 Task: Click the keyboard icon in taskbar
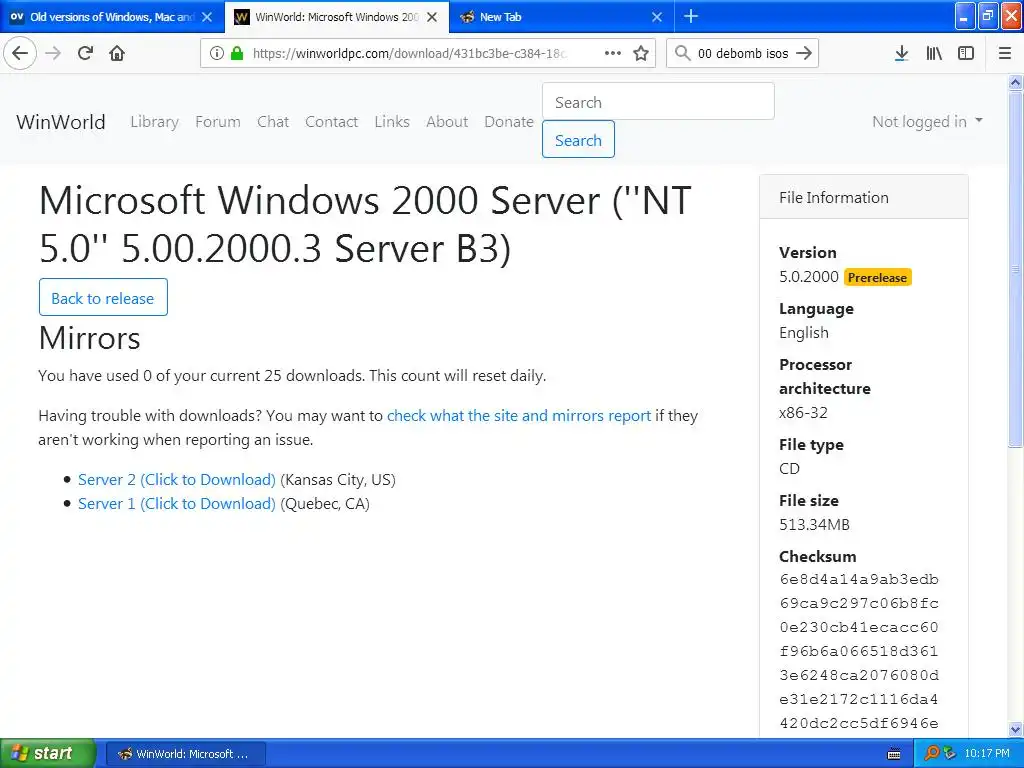coord(894,754)
